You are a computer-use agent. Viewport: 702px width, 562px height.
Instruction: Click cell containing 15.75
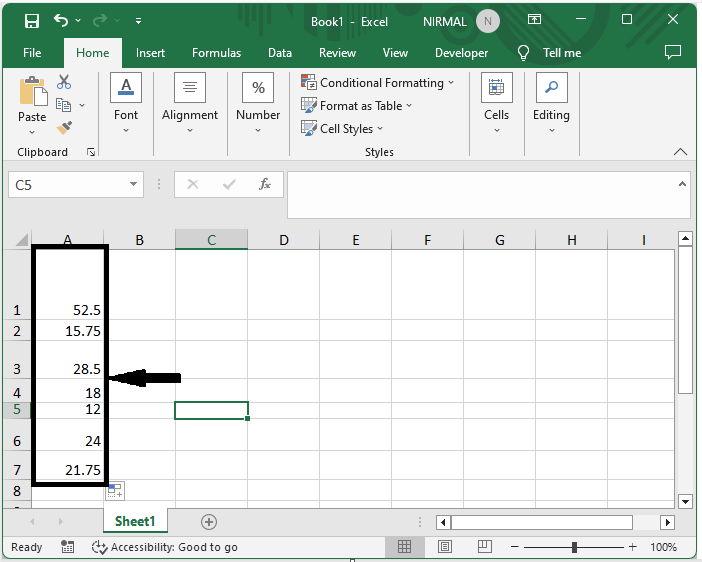[70, 330]
